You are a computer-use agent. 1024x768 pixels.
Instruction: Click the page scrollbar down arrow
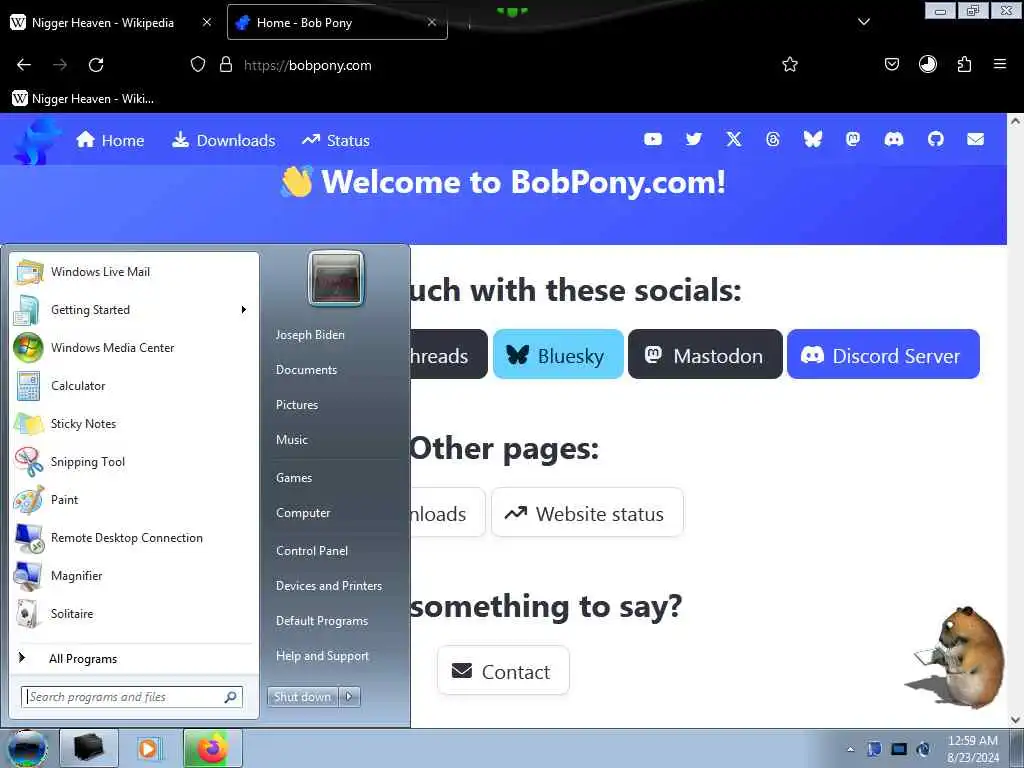(1015, 719)
